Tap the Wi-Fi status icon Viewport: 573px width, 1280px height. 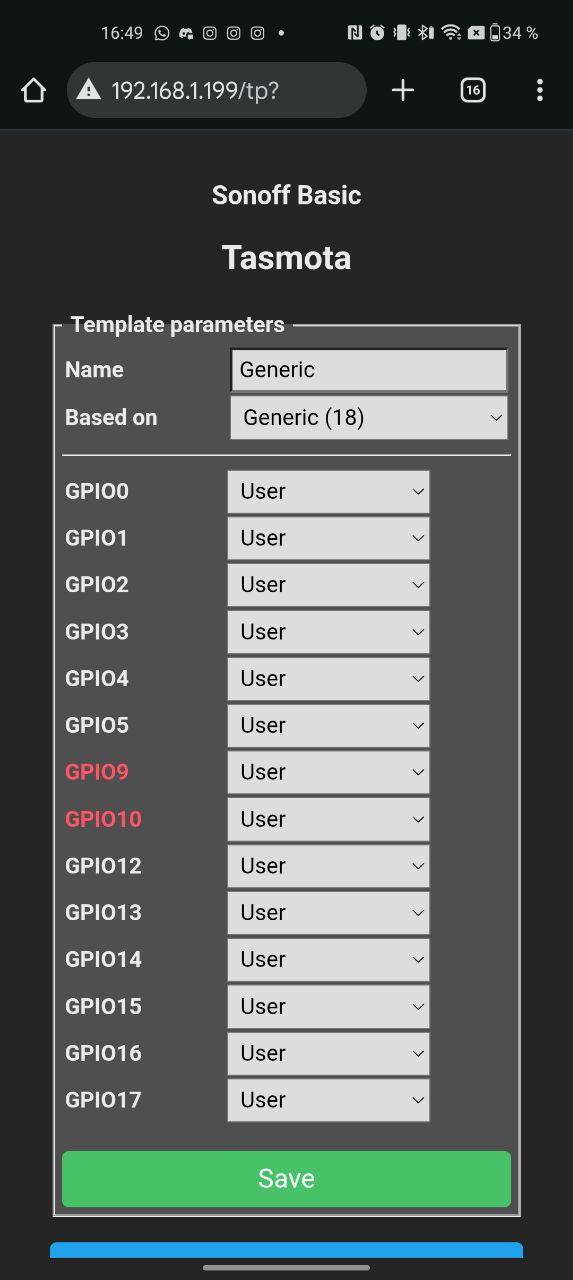[x=452, y=33]
